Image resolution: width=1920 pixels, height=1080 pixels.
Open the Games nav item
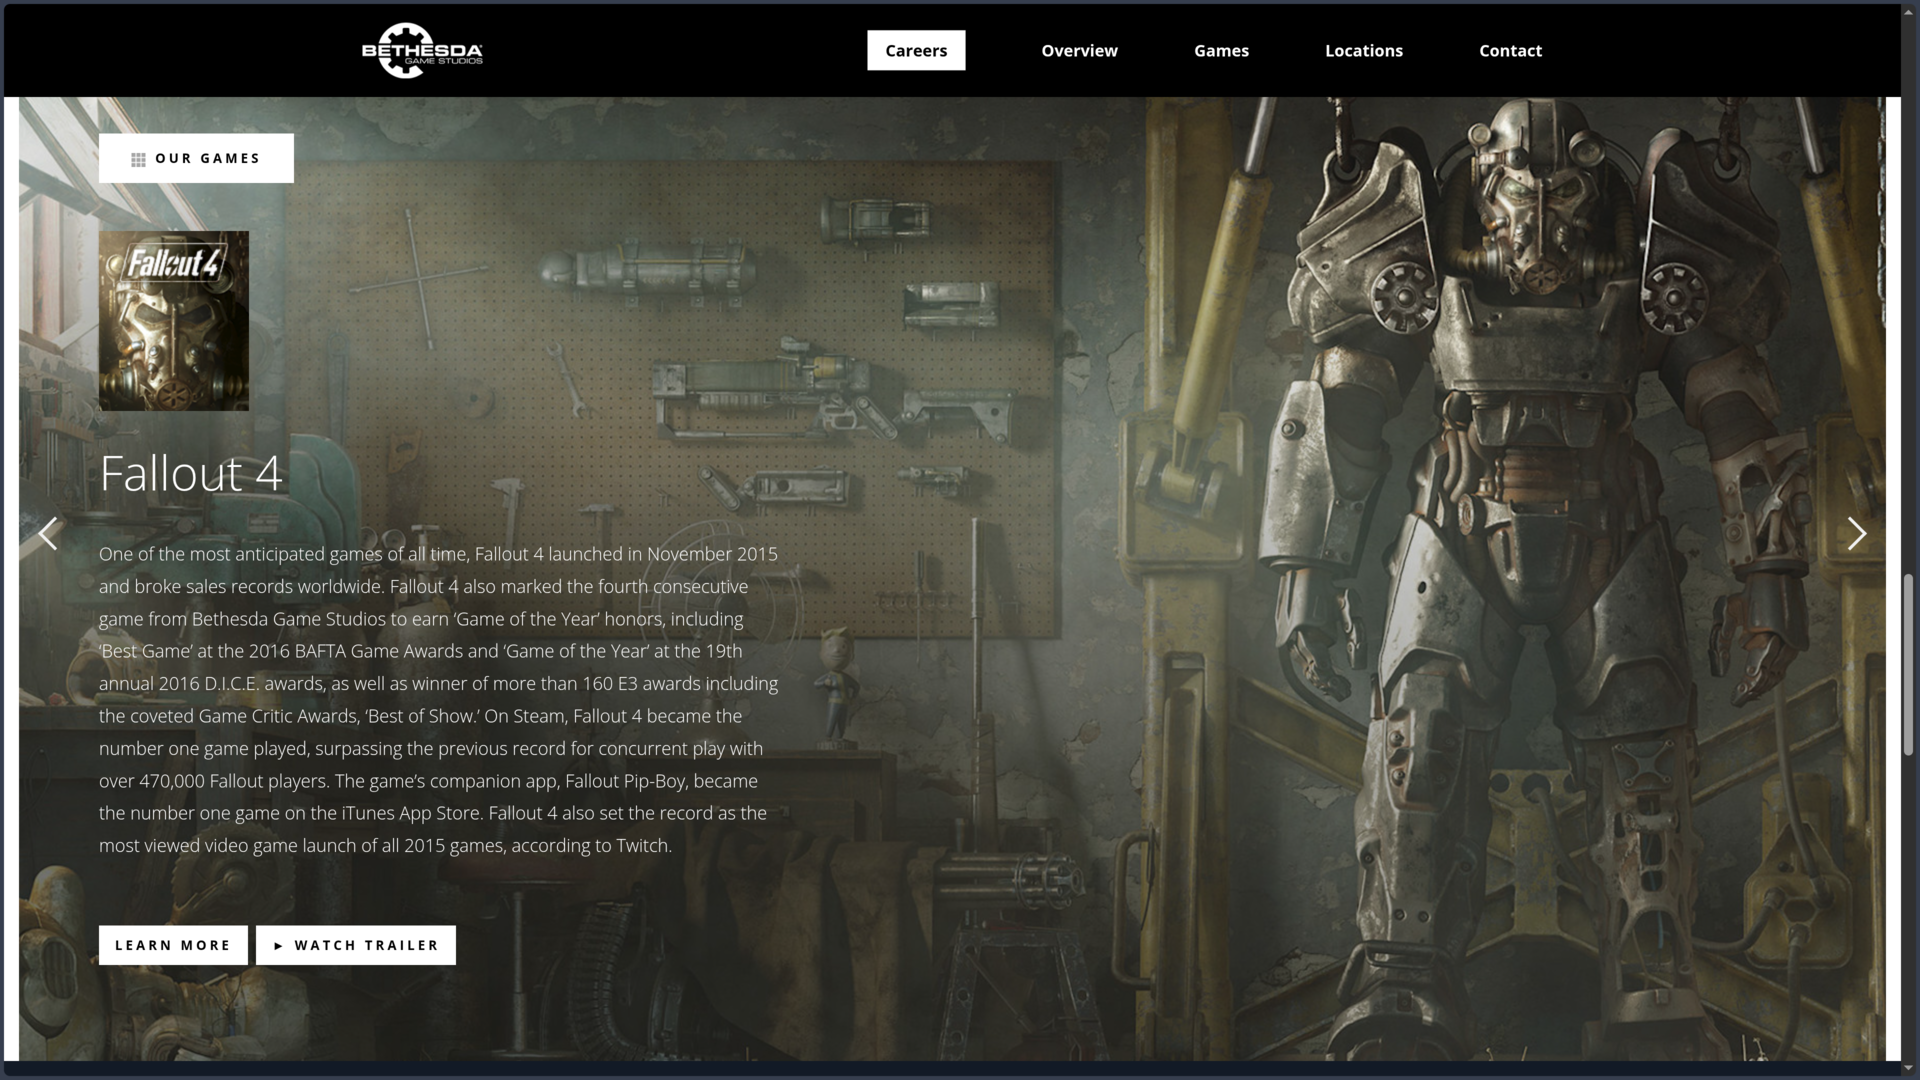(x=1221, y=50)
